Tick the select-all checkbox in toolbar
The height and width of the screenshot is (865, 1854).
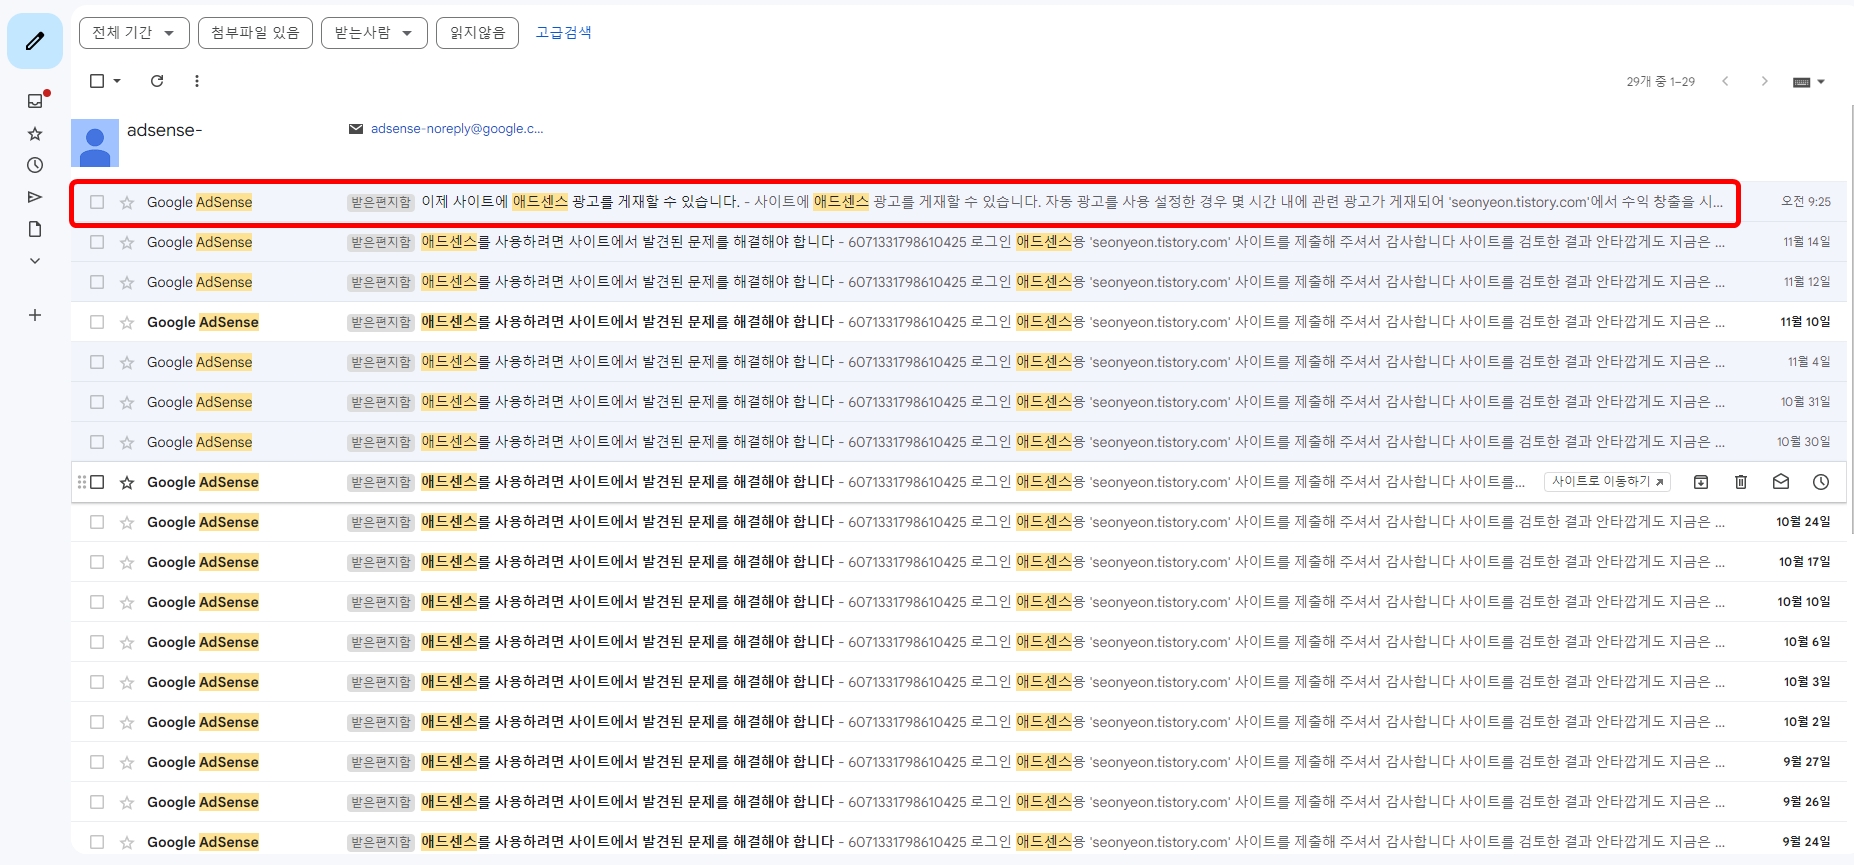[97, 81]
